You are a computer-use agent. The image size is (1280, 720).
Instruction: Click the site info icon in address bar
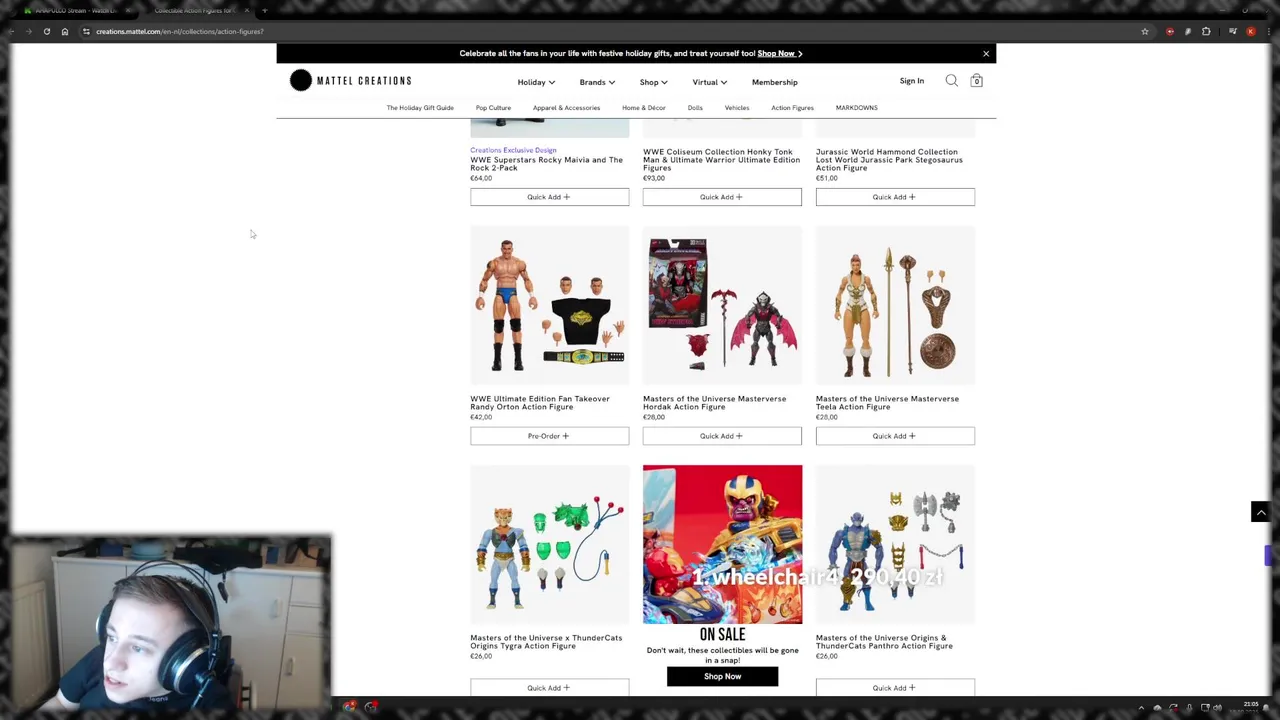coord(86,31)
